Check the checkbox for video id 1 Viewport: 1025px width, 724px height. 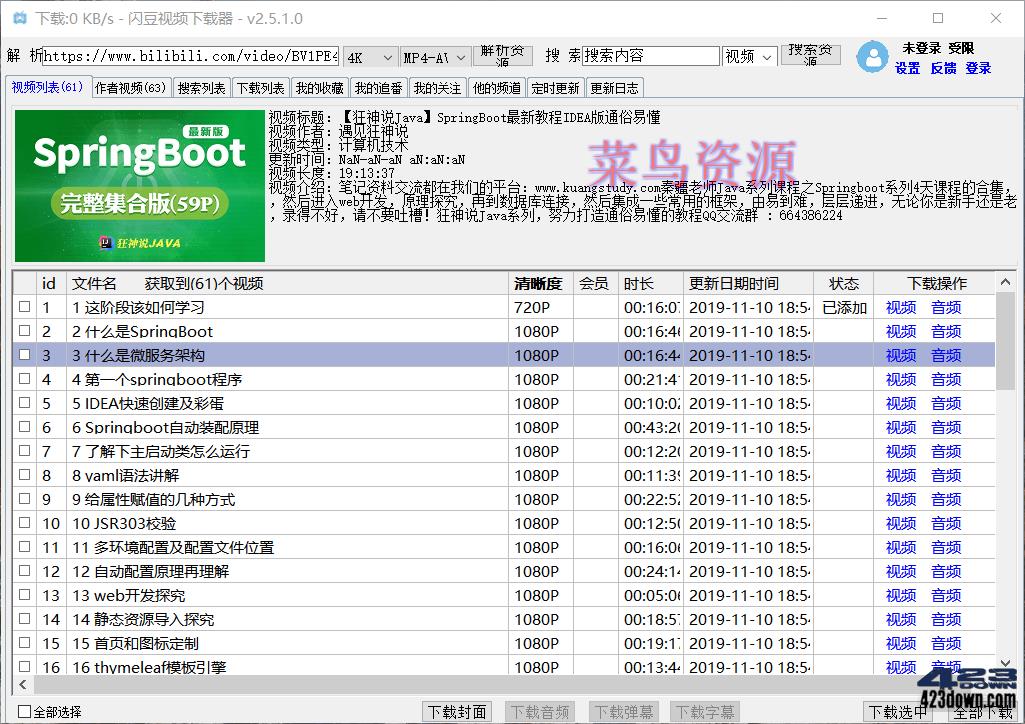(25, 307)
